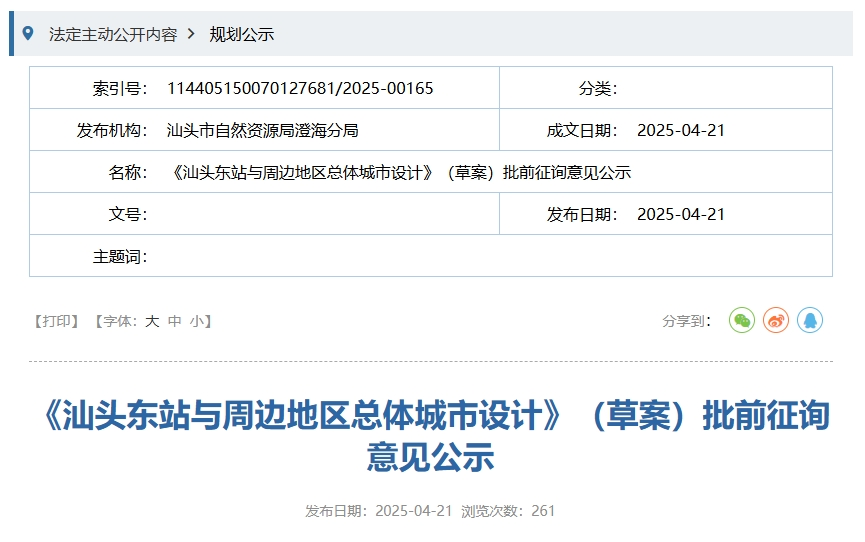Click the 【打印】 print link
The image size is (865, 542).
click(57, 321)
